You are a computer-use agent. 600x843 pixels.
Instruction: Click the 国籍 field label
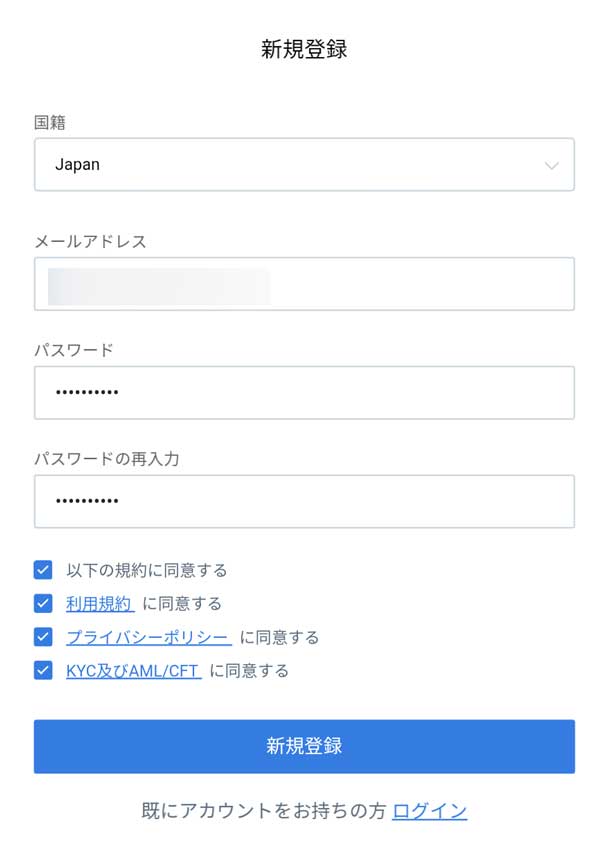[50, 122]
